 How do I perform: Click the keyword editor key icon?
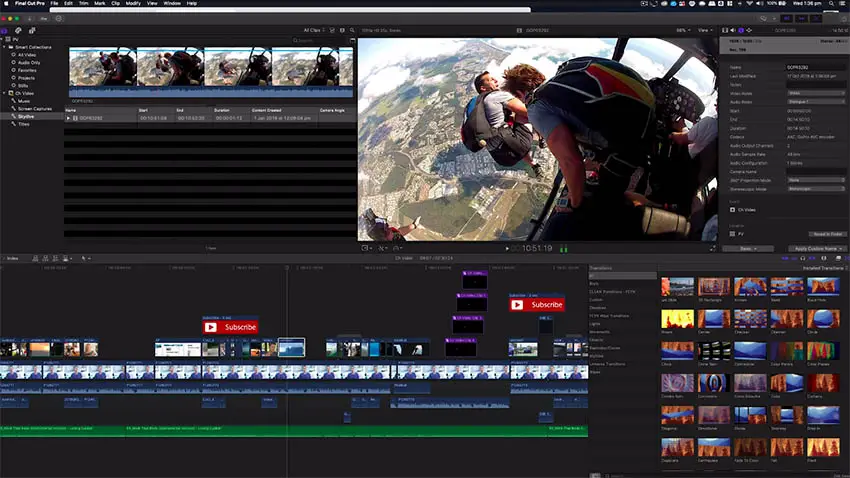click(44, 18)
